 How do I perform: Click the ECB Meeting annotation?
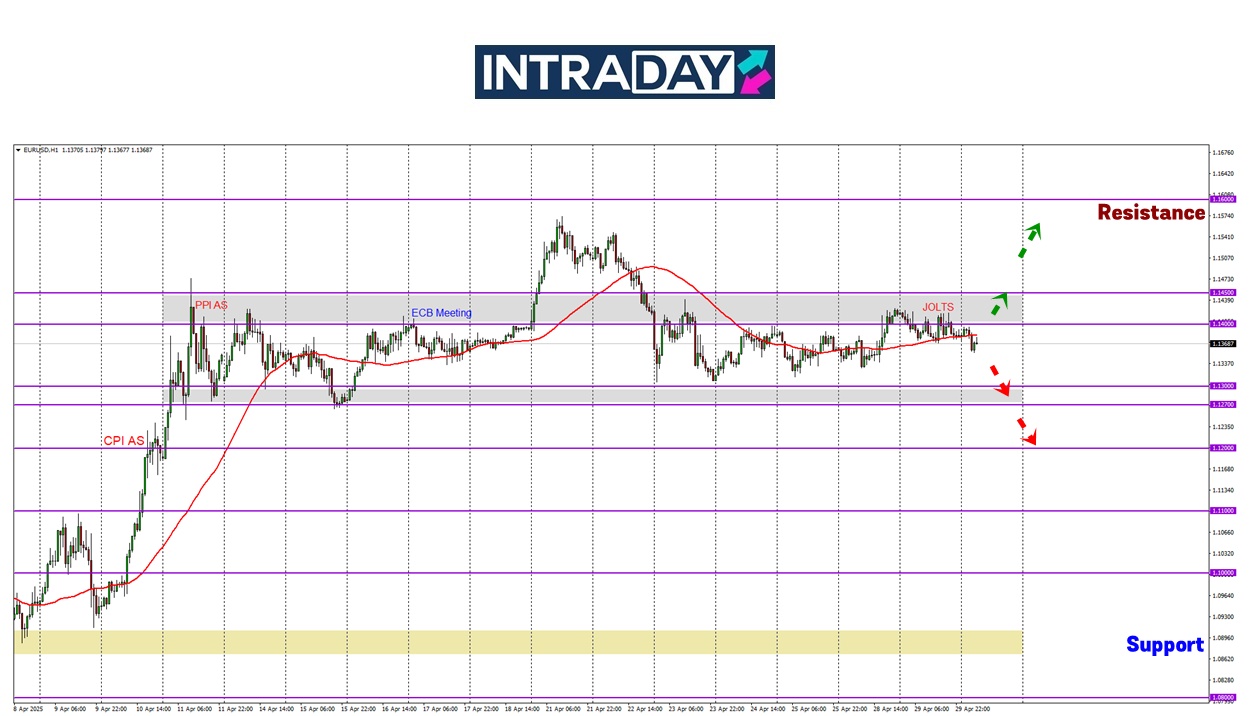coord(441,313)
